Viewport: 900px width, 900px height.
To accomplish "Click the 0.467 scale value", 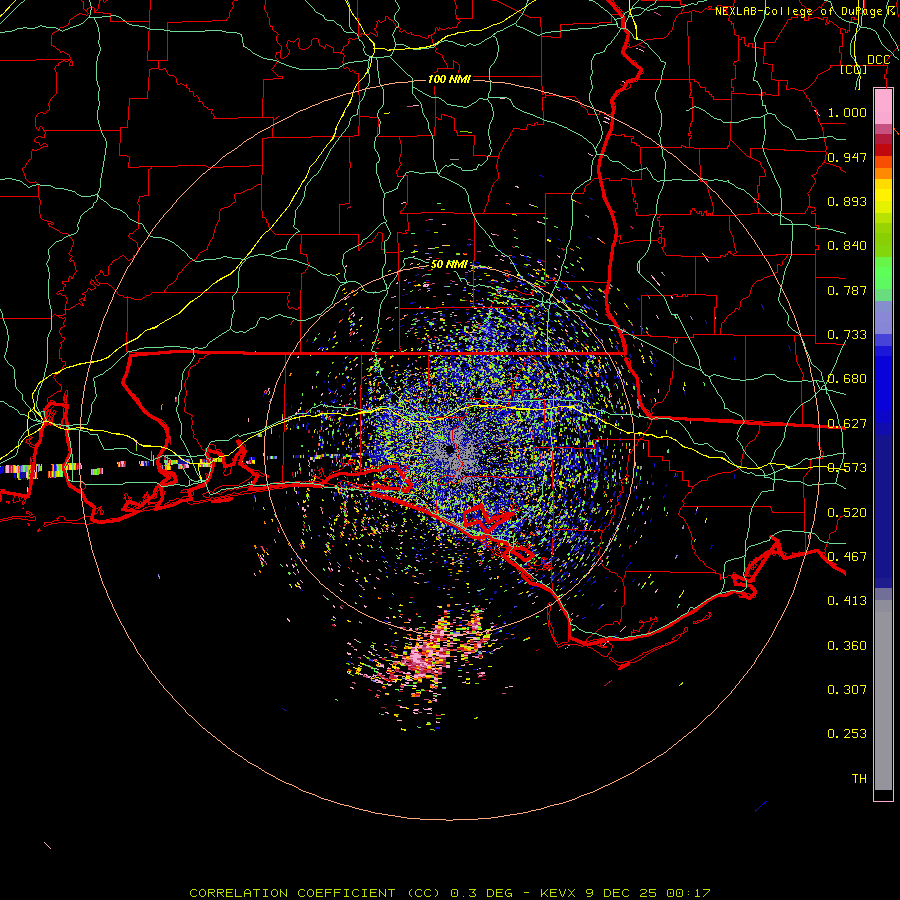I will 847,557.
